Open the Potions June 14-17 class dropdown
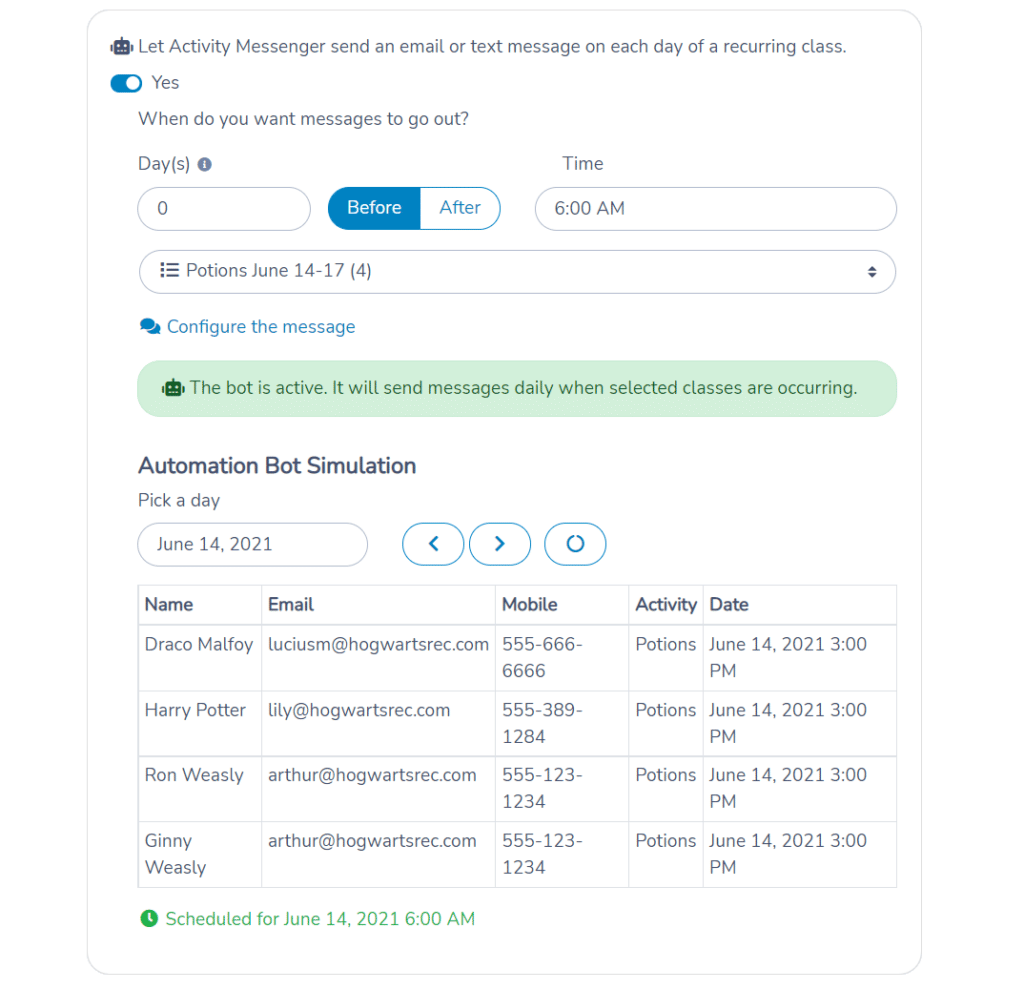Viewport: 1024px width, 990px height. coord(517,271)
